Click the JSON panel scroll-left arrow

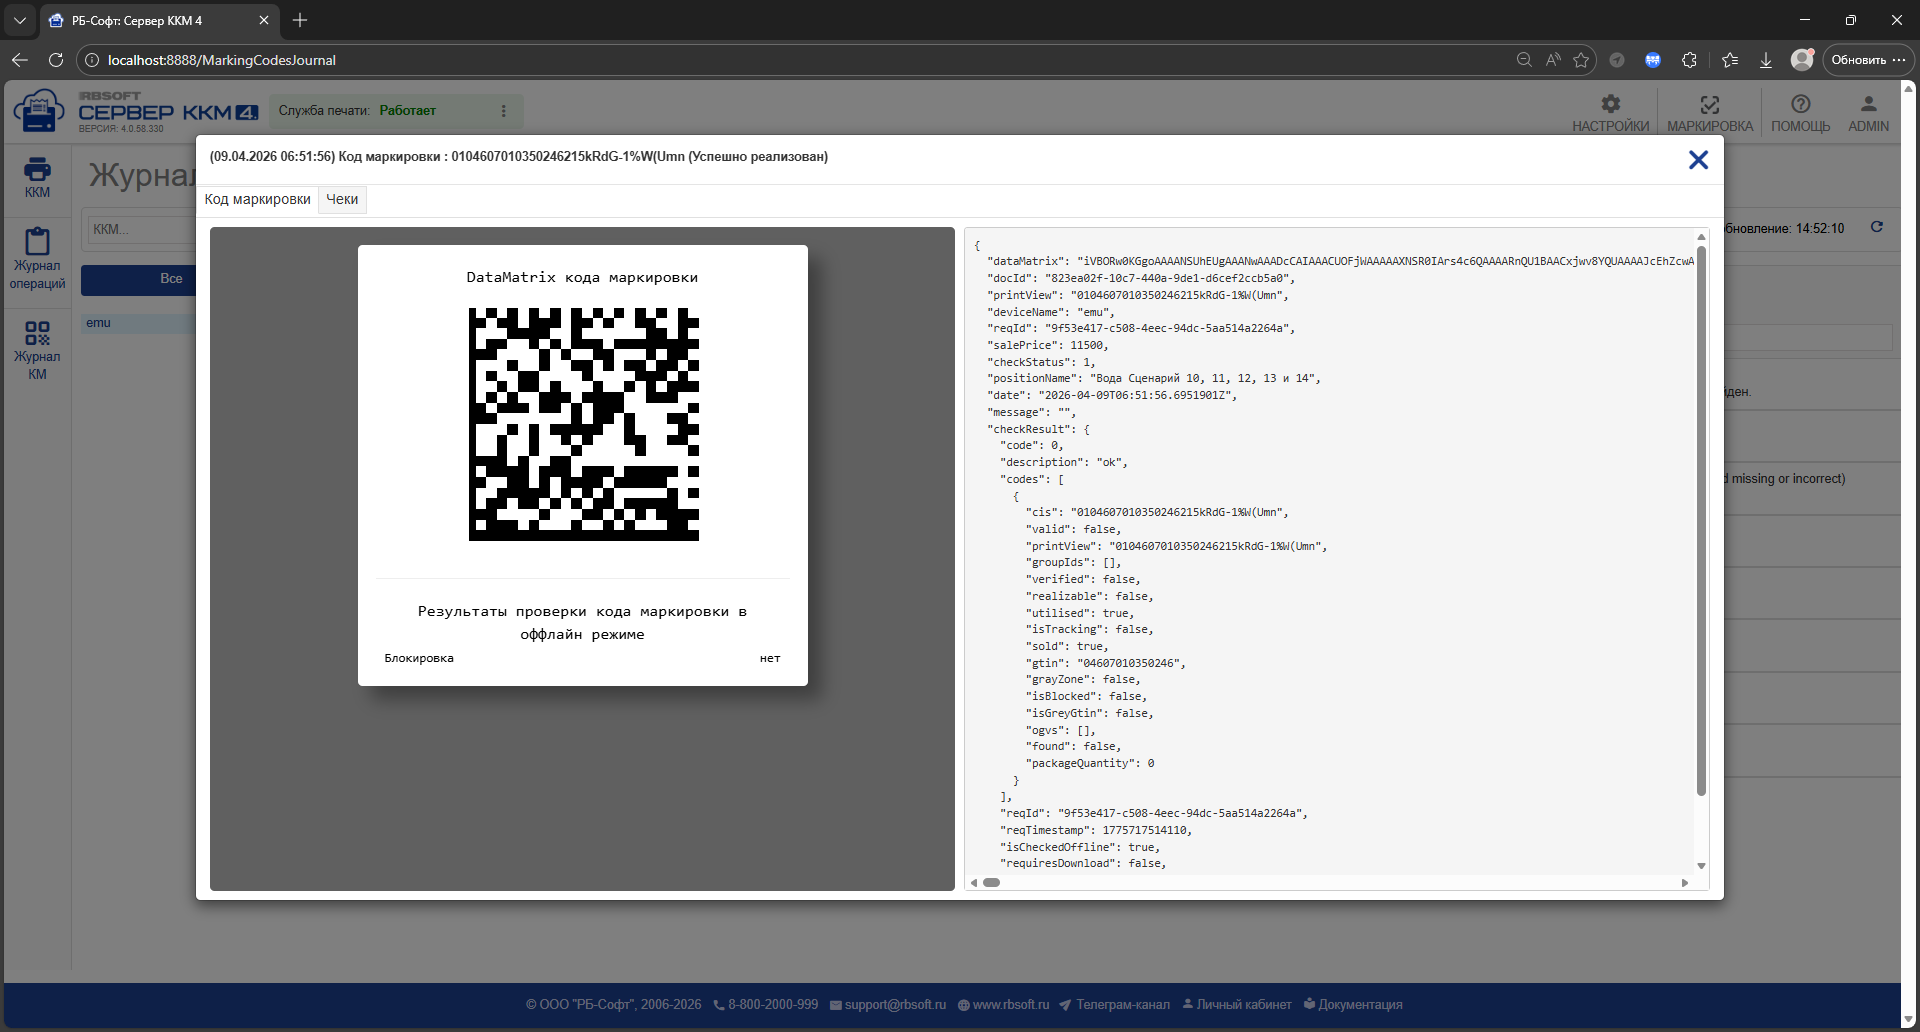pyautogui.click(x=974, y=882)
